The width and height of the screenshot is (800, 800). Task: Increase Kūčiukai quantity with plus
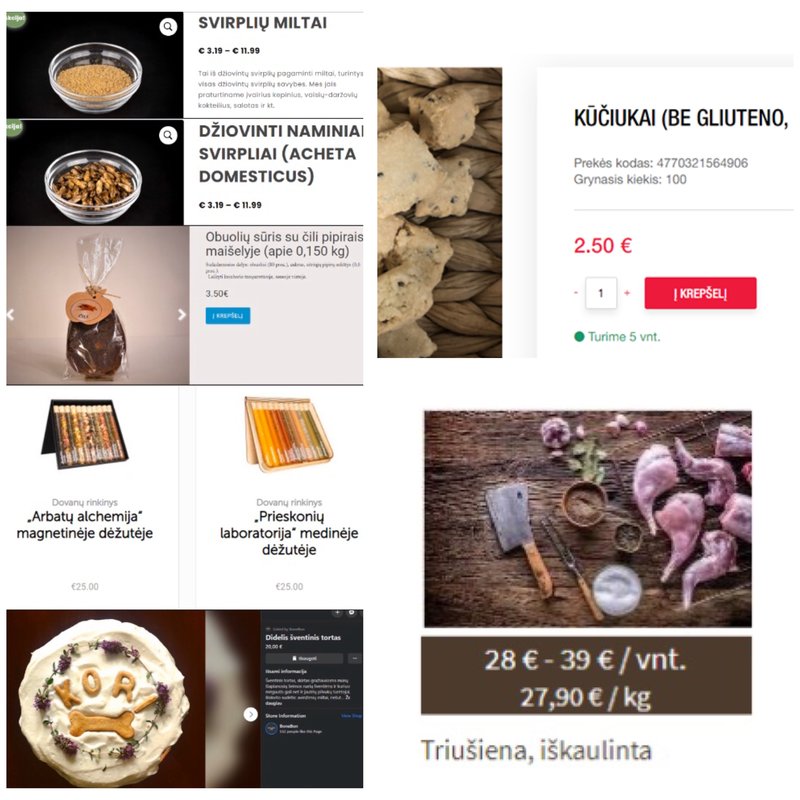pyautogui.click(x=627, y=293)
